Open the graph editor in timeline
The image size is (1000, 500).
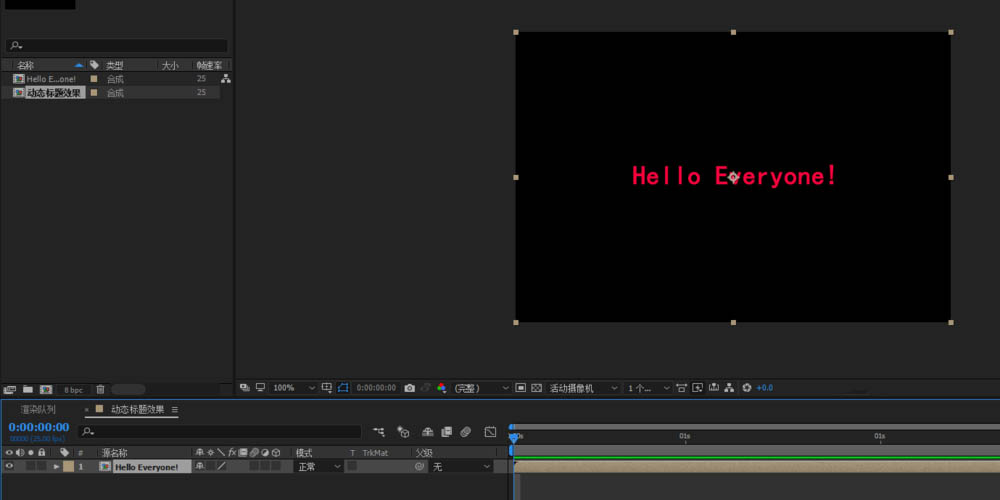pos(490,432)
